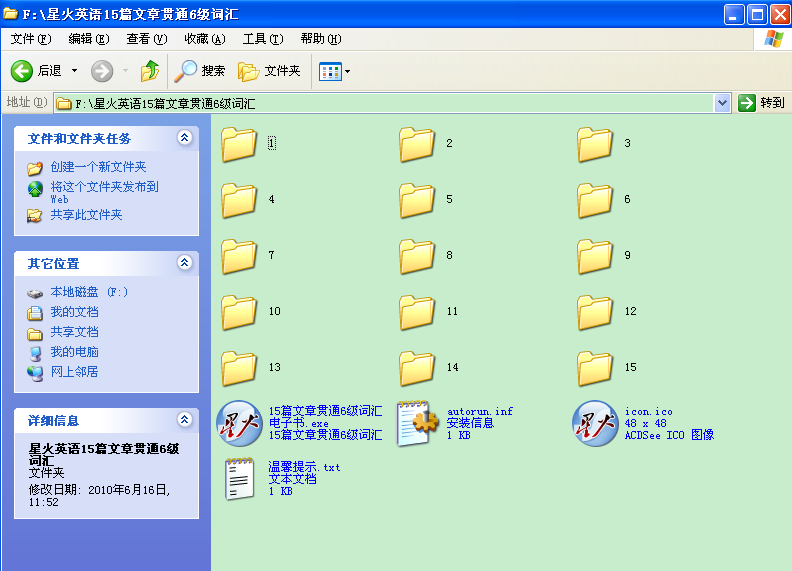Select folder icon named 8

(x=417, y=256)
